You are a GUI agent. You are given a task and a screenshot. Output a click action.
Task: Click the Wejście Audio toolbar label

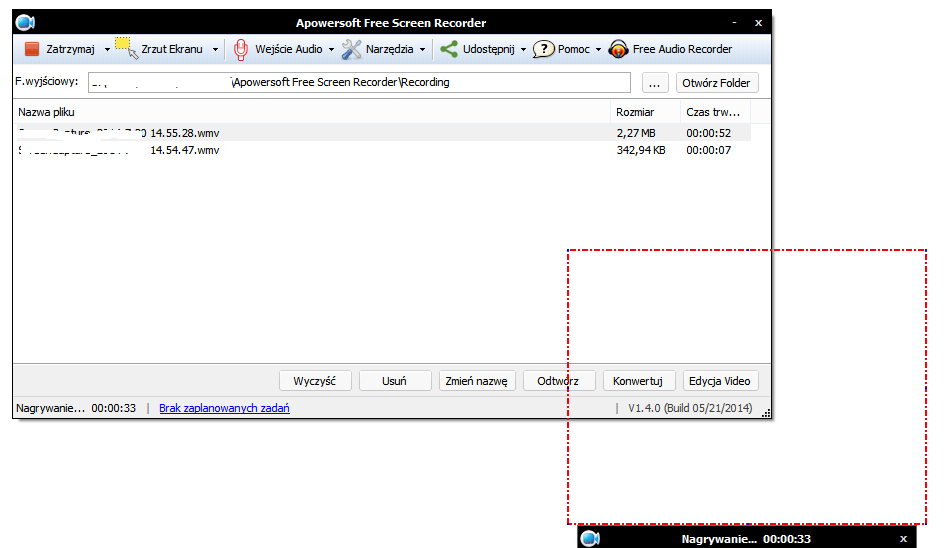point(288,49)
